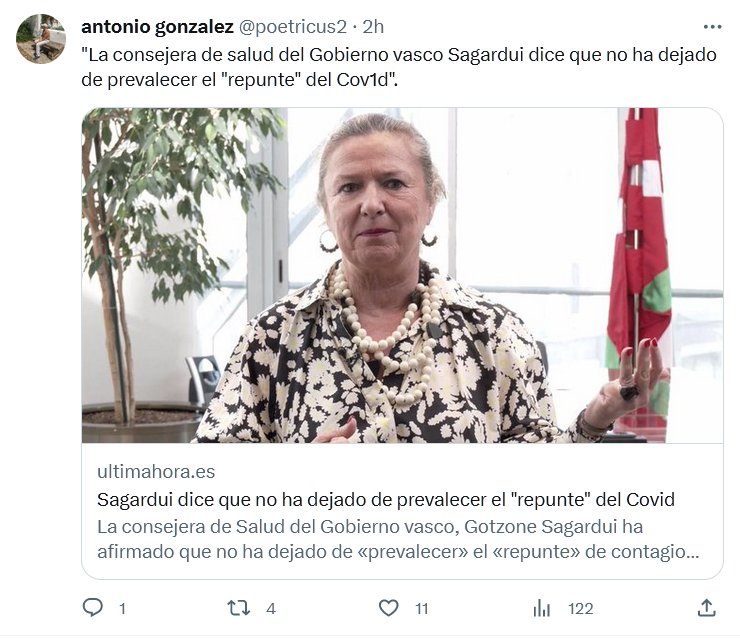Image resolution: width=740 pixels, height=638 pixels.
Task: Open view analytics bar chart icon
Action: tap(541, 608)
